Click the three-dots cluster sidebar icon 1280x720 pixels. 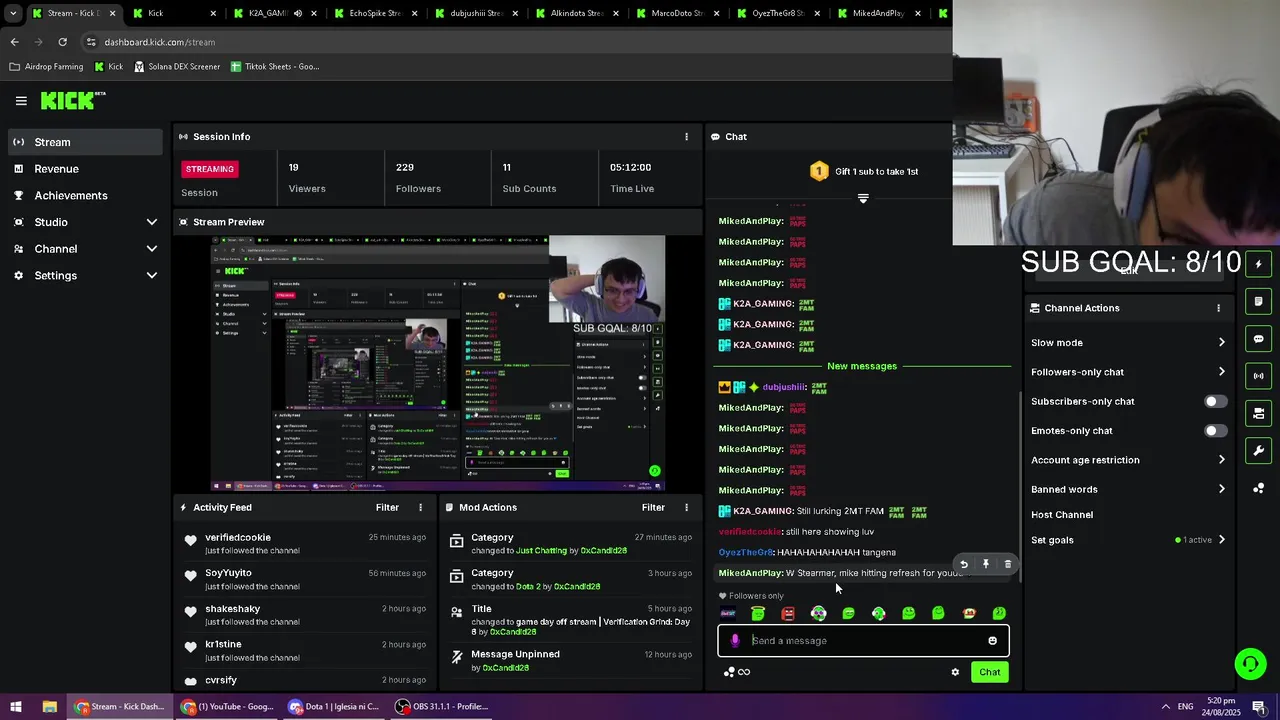(x=1258, y=488)
